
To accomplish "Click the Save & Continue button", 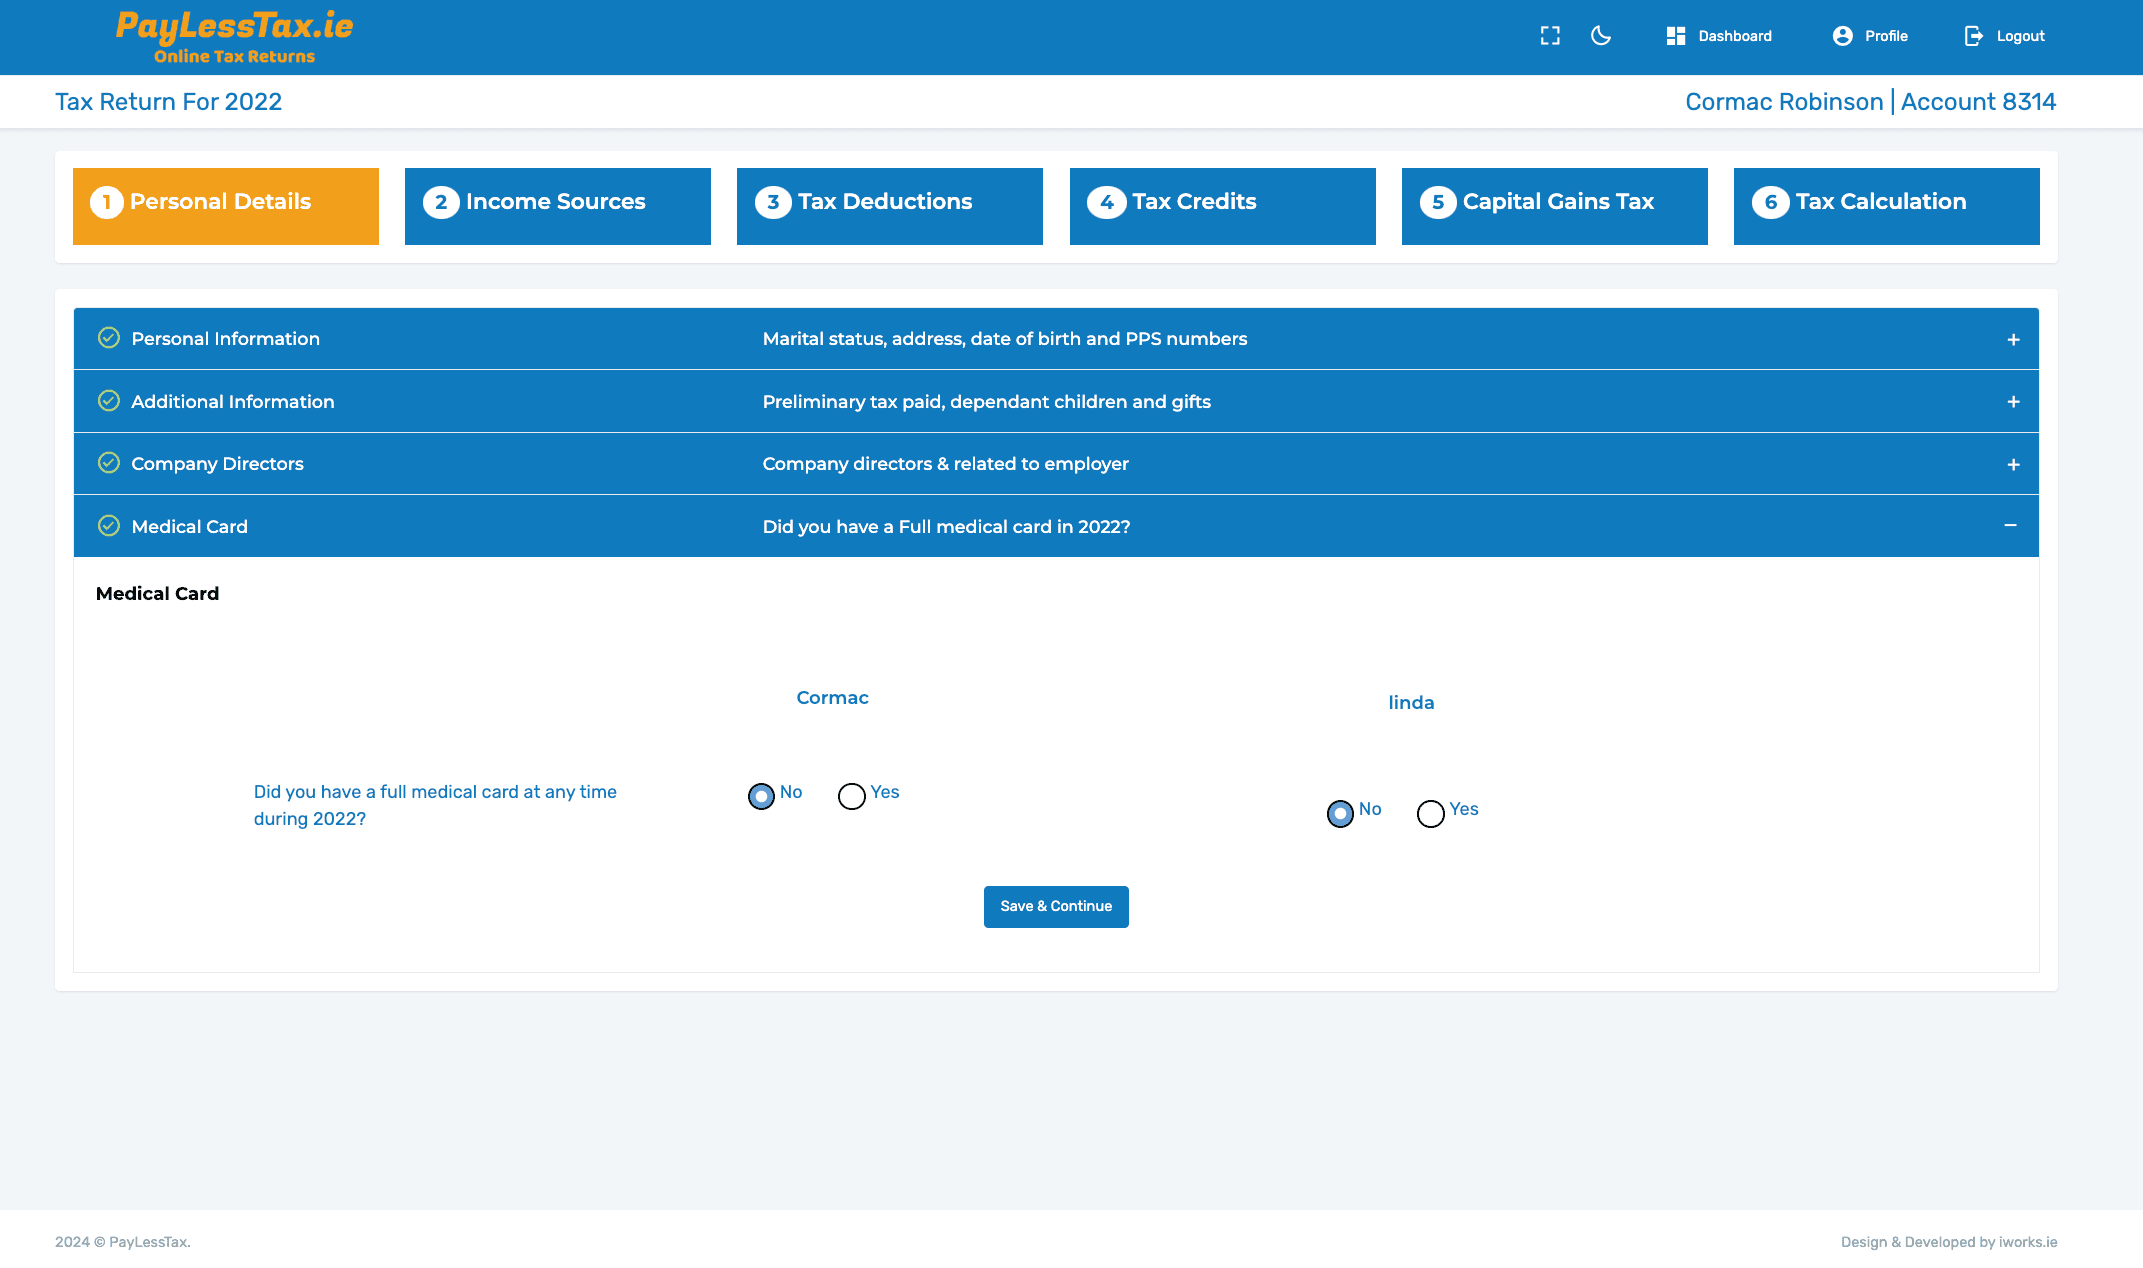I will [x=1056, y=907].
